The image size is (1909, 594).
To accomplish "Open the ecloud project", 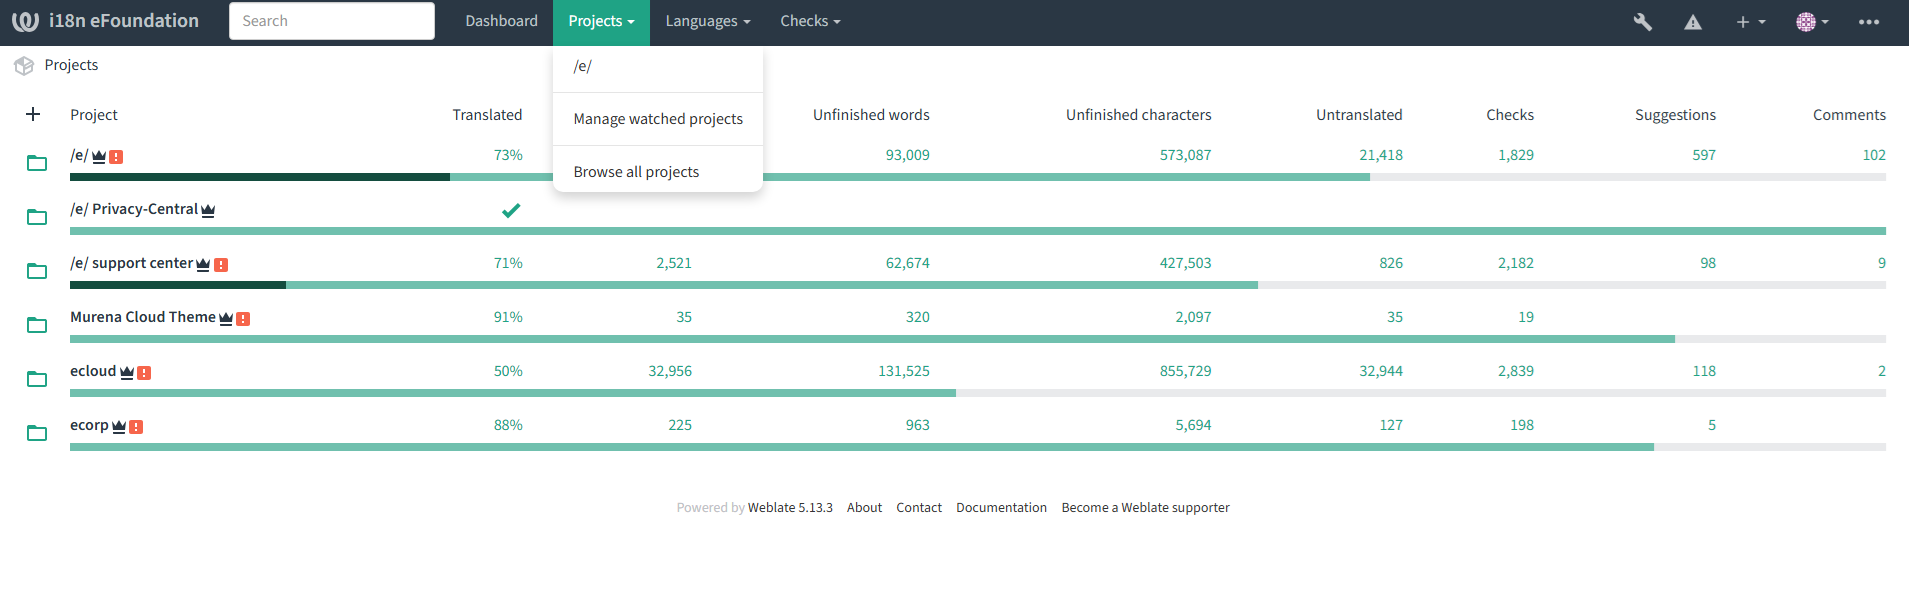I will [x=93, y=371].
